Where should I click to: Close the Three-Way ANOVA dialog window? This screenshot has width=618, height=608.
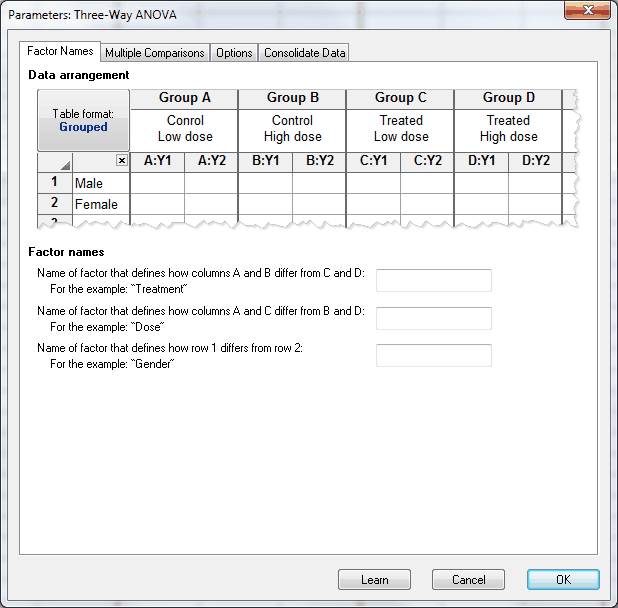tap(588, 13)
